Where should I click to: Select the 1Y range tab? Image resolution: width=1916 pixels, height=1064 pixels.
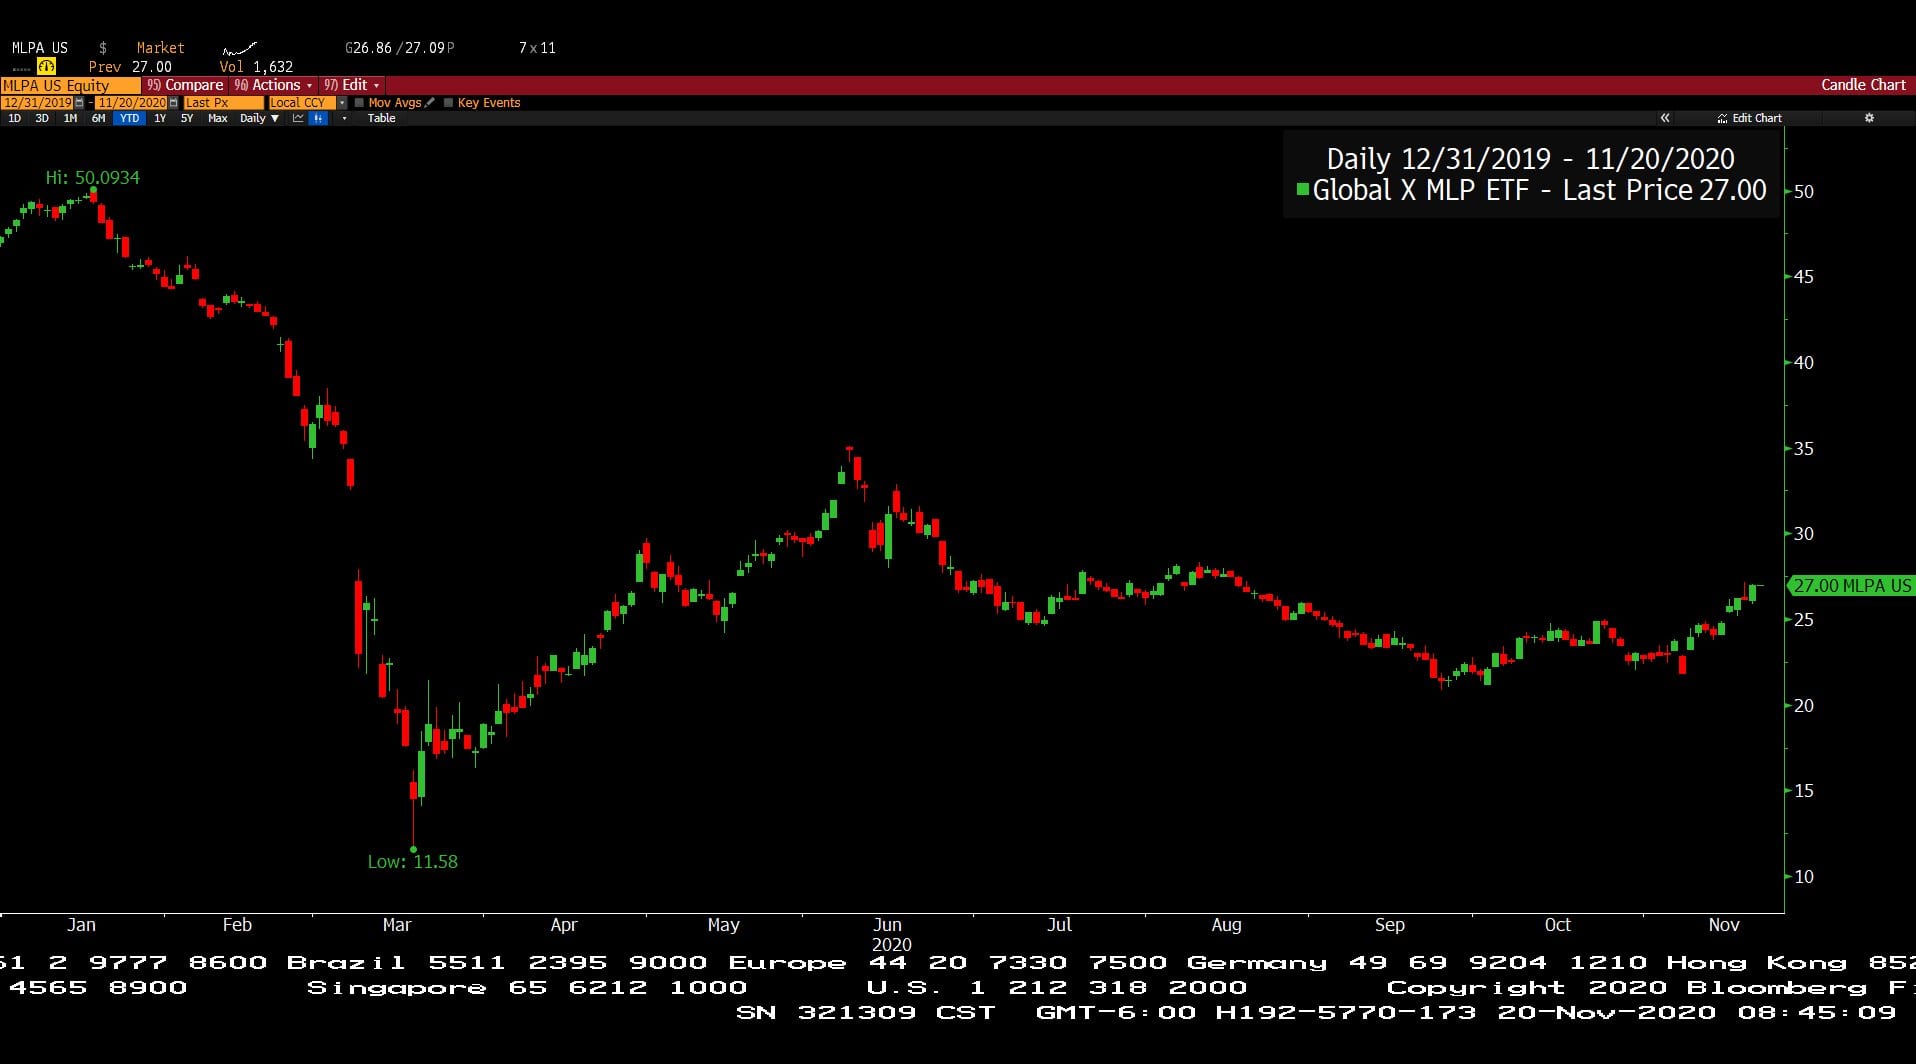pos(160,118)
